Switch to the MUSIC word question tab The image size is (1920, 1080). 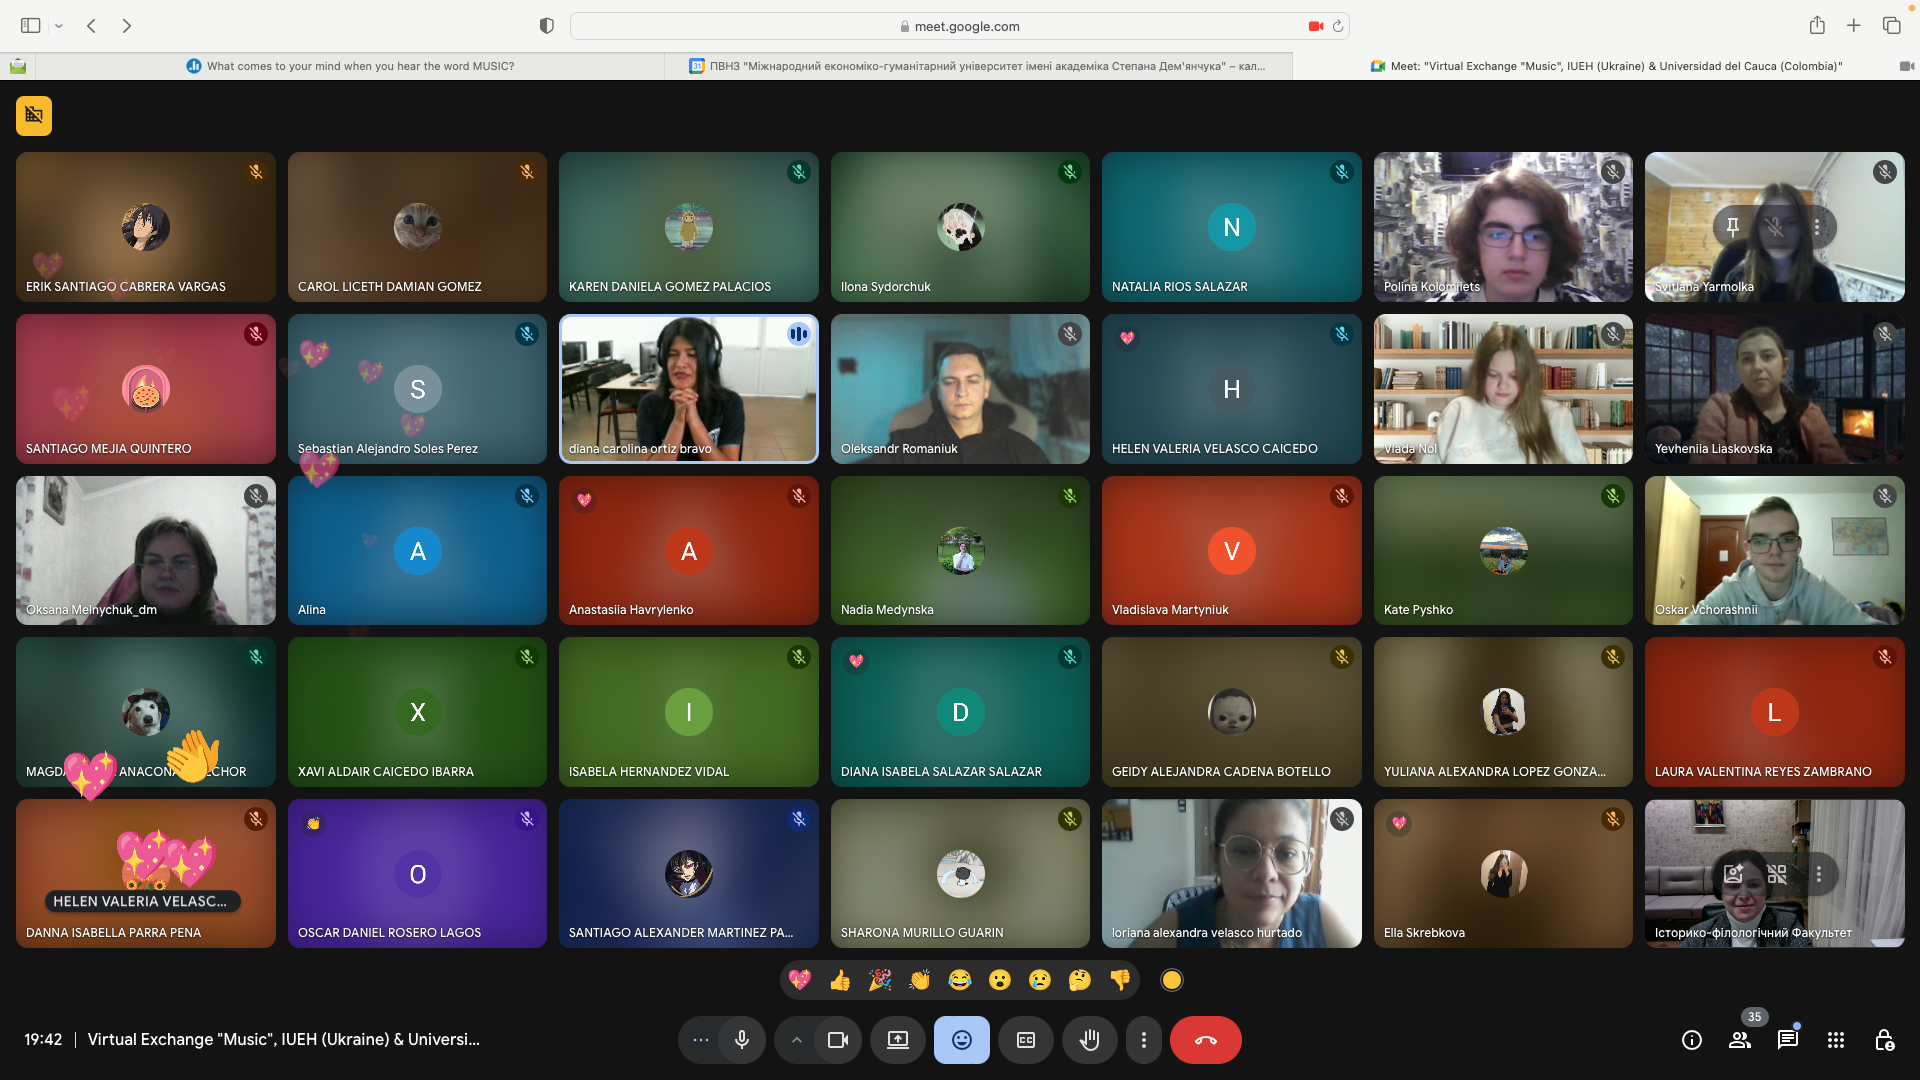350,66
